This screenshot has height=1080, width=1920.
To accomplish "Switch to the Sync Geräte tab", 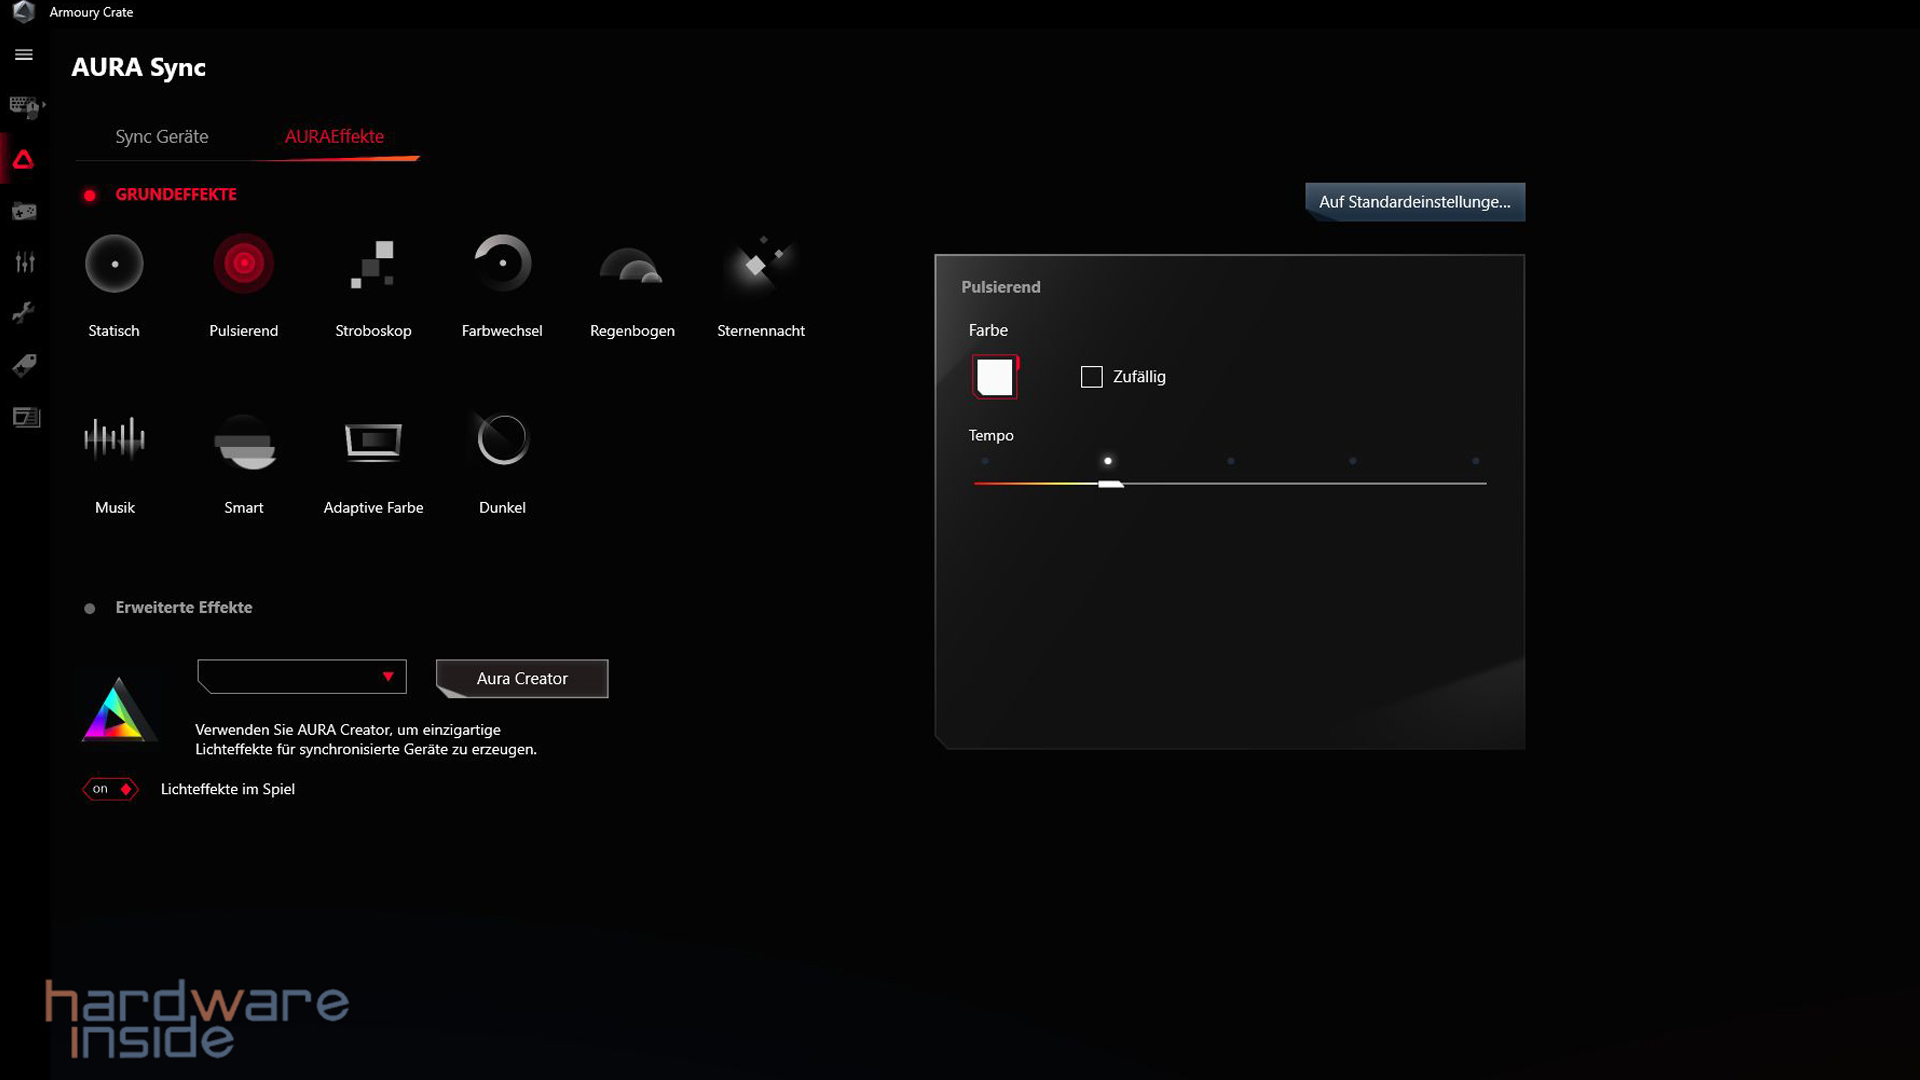I will pos(161,137).
